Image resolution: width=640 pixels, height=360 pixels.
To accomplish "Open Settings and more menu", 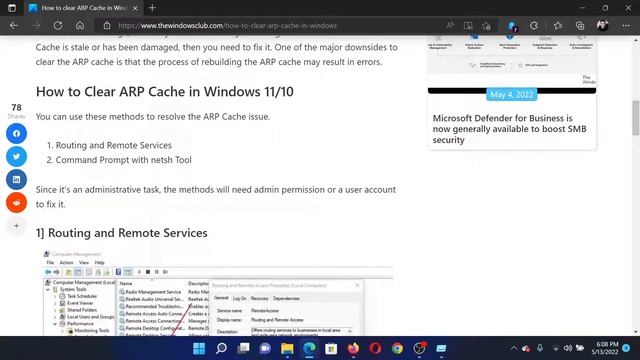I will [x=626, y=25].
